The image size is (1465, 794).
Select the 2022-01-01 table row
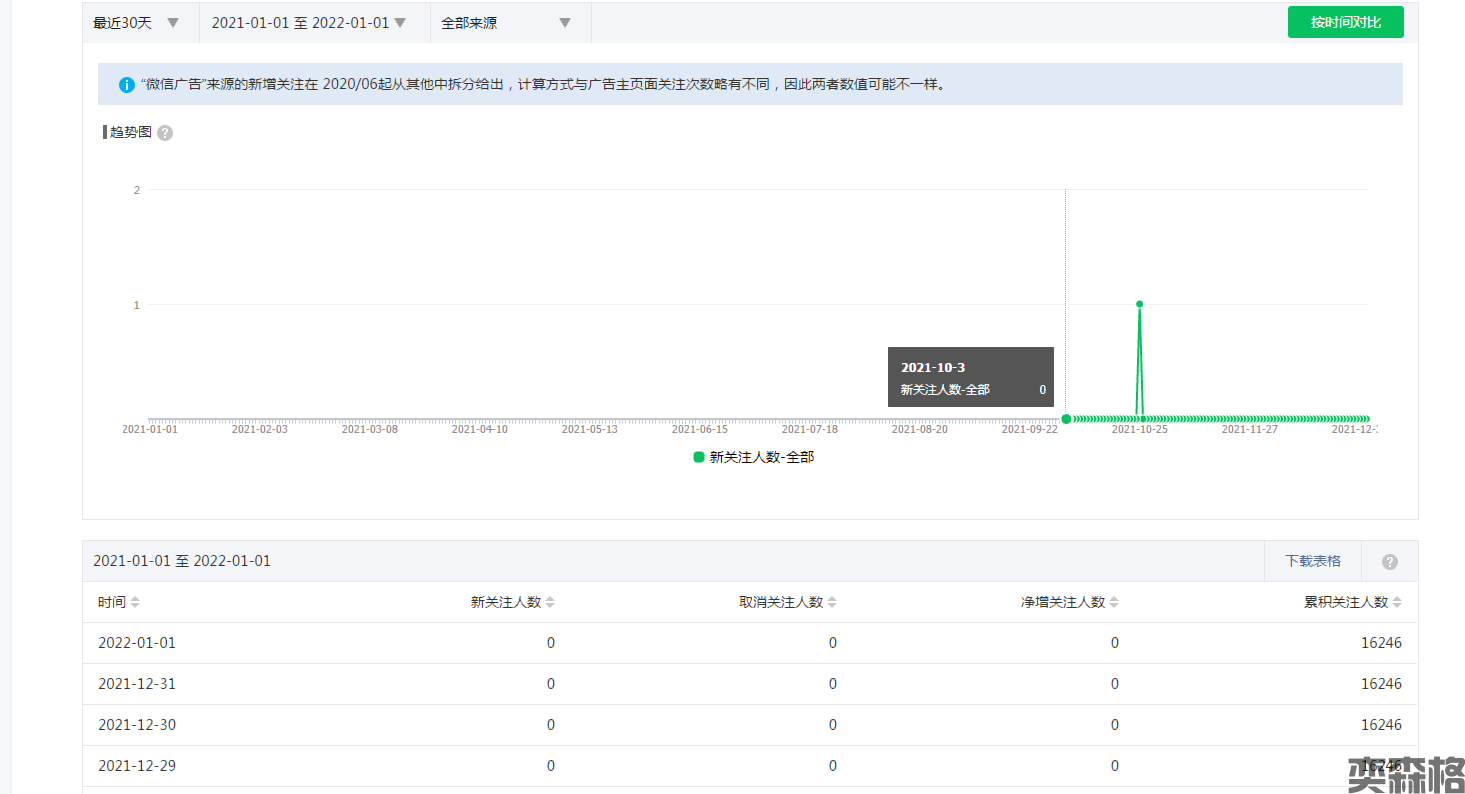click(749, 643)
